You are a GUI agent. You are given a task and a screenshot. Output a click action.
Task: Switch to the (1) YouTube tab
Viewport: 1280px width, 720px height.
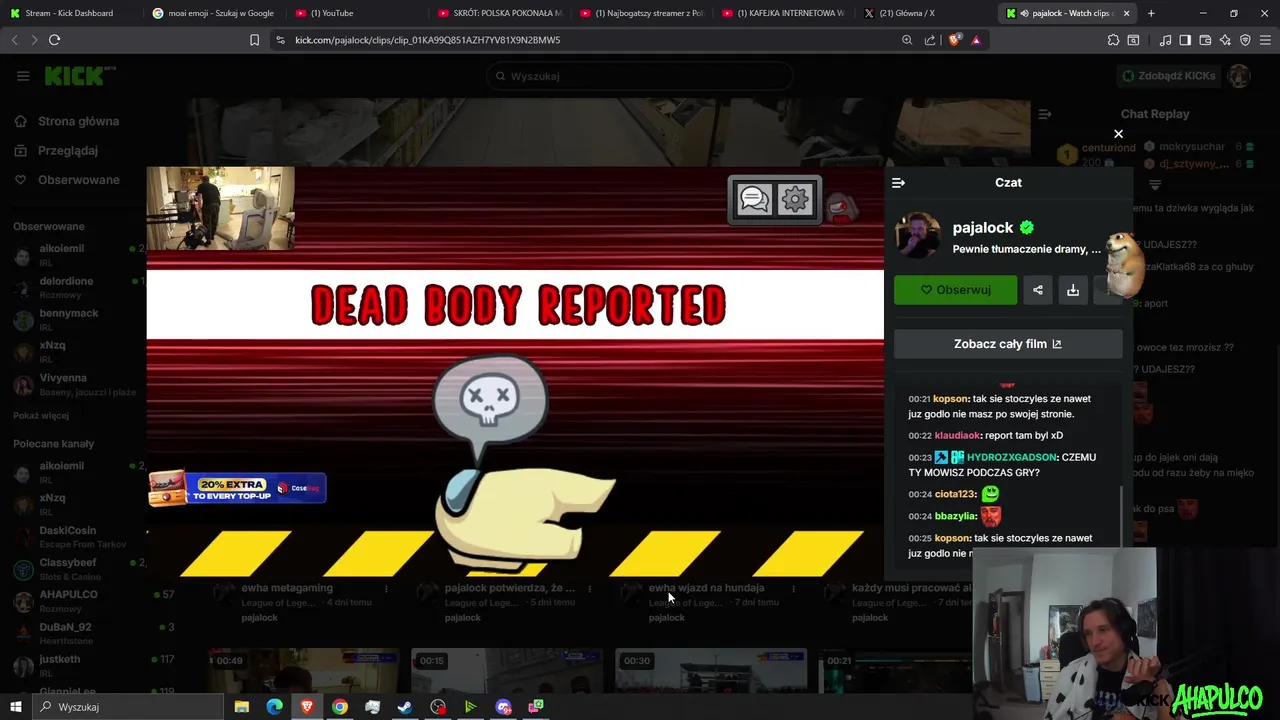[355, 13]
